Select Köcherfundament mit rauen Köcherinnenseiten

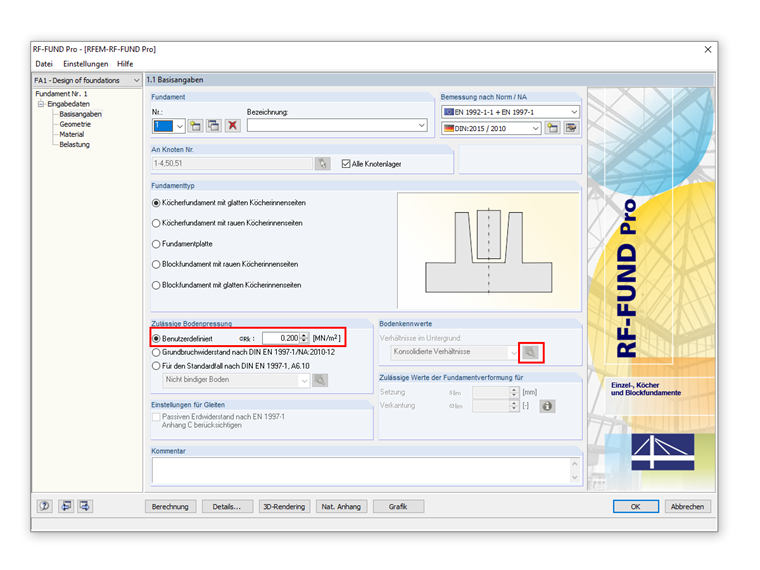pos(156,223)
